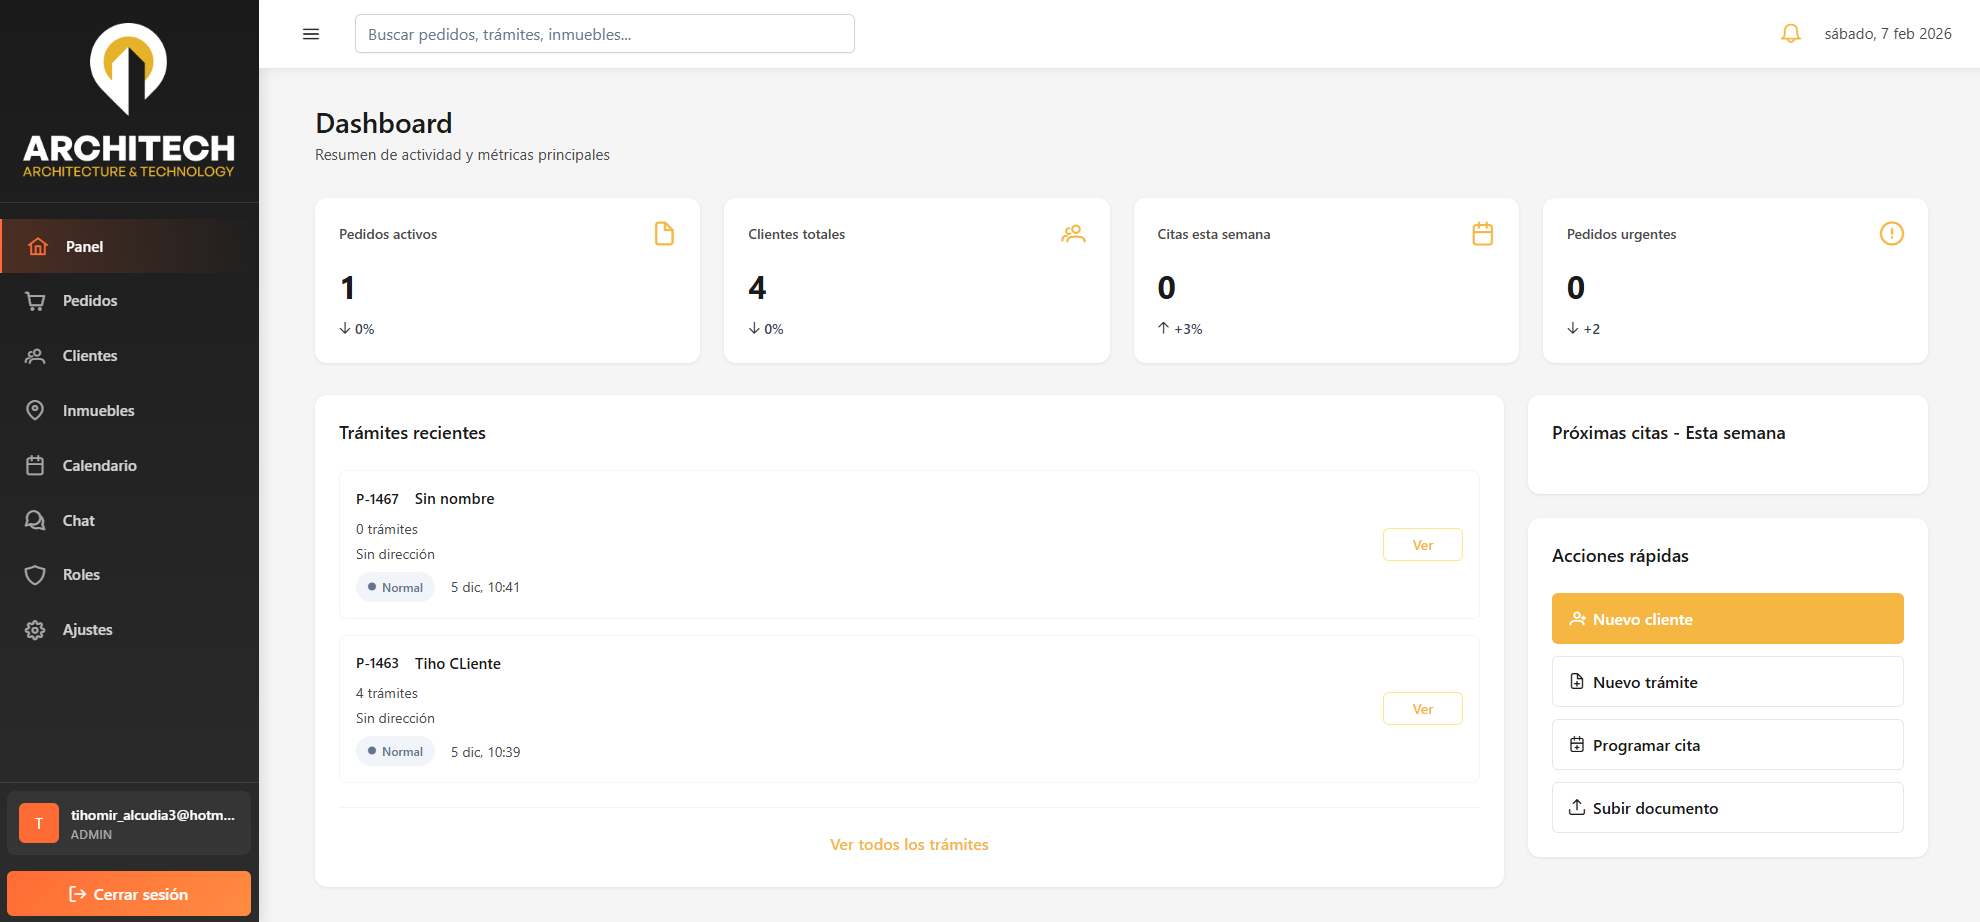
Task: Click the user avatar with letter T
Action: [x=39, y=824]
